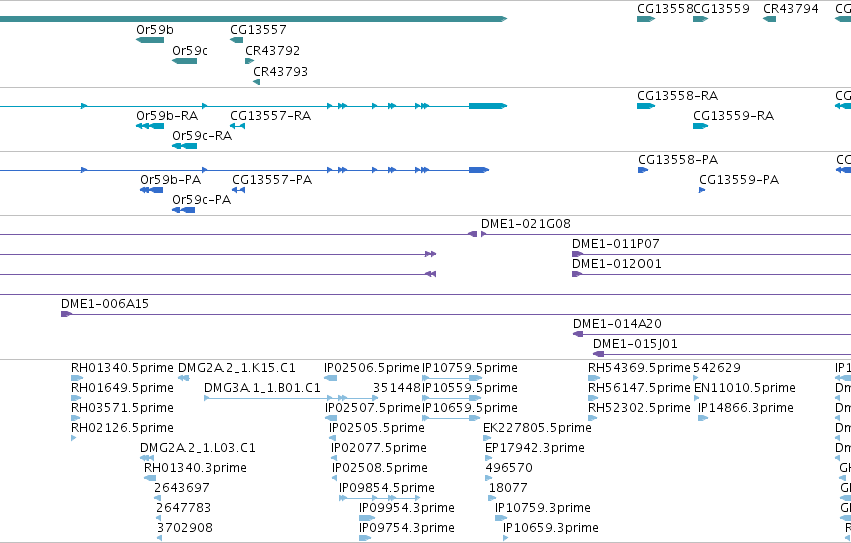Select the DME1-015J01 clone start glyph
The height and width of the screenshot is (543, 851).
point(598,354)
